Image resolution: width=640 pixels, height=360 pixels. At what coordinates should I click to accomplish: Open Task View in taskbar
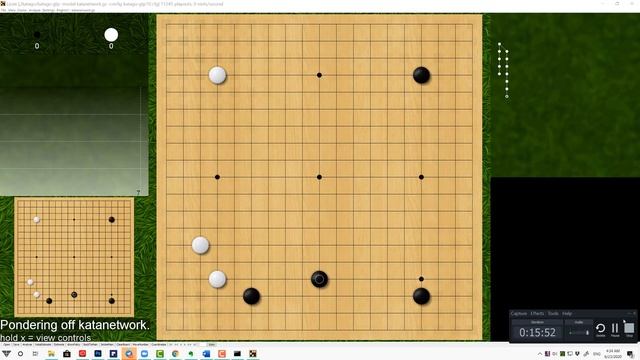[35, 353]
